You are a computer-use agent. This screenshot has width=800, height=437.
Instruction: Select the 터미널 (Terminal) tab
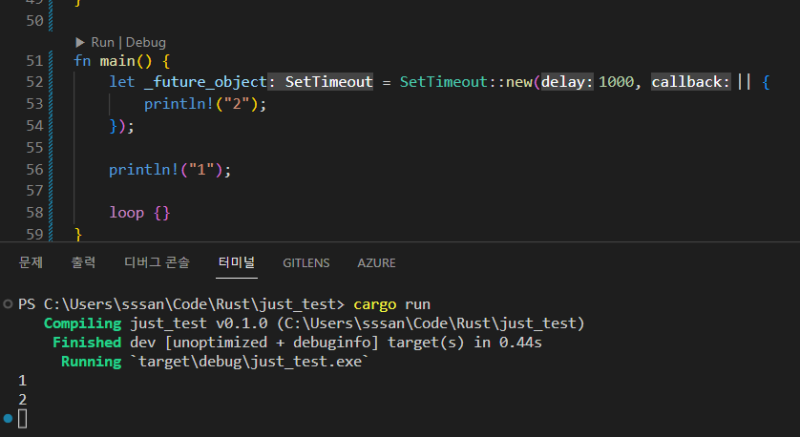click(x=236, y=263)
